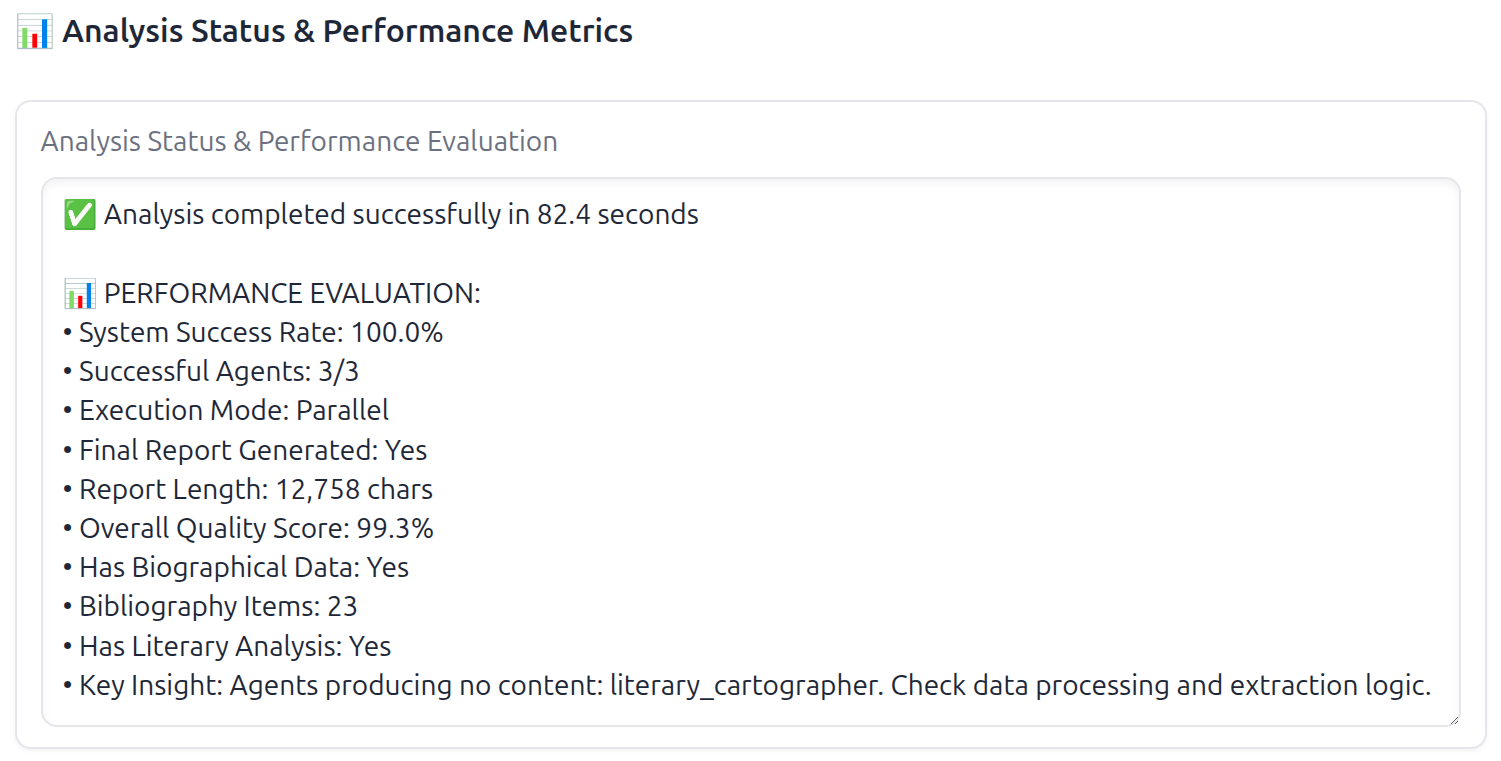Click the textarea resize handle at bottom-right corner
The width and height of the screenshot is (1501, 761).
click(1455, 717)
